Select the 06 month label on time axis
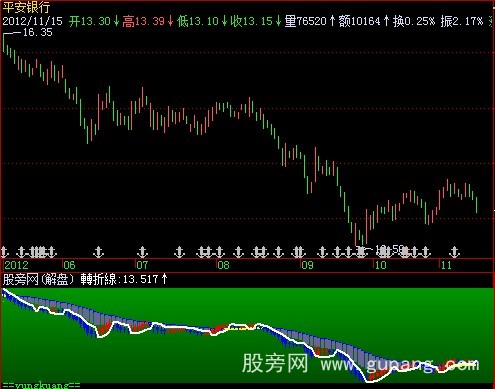The height and width of the screenshot is (389, 495). pyautogui.click(x=69, y=265)
